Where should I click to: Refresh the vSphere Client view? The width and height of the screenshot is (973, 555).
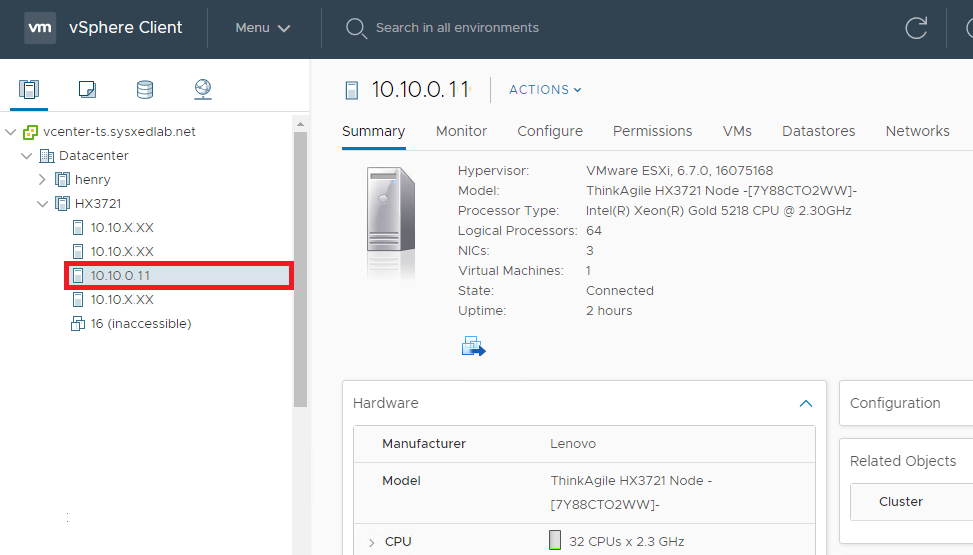pos(916,28)
